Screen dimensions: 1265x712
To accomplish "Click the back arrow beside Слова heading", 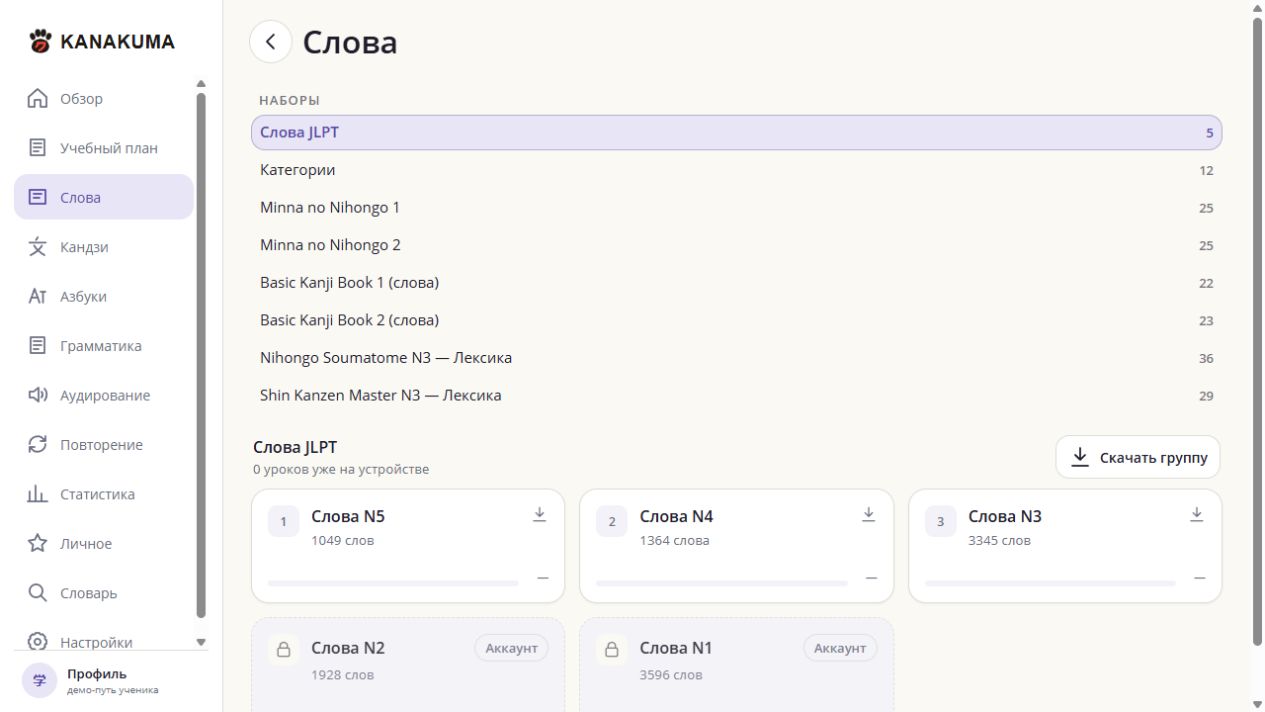I will coord(271,42).
